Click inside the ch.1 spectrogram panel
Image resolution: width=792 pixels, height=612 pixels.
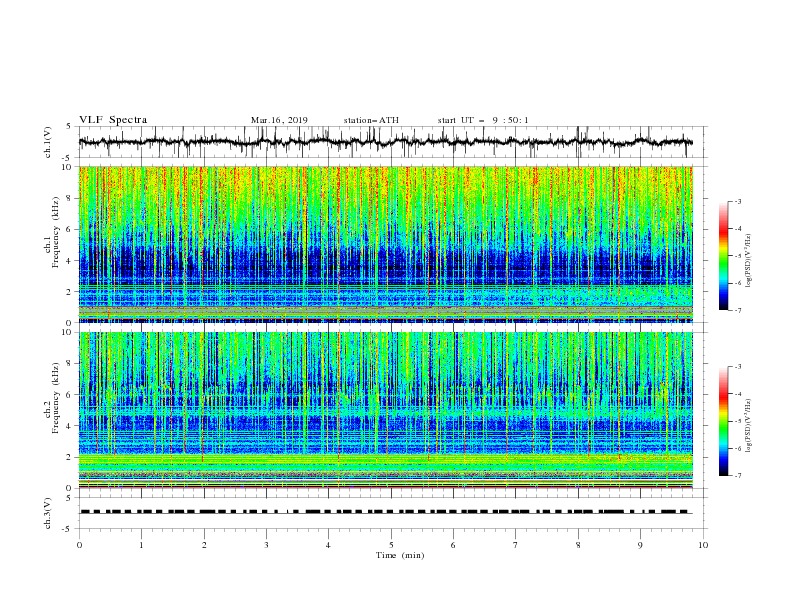pyautogui.click(x=385, y=244)
